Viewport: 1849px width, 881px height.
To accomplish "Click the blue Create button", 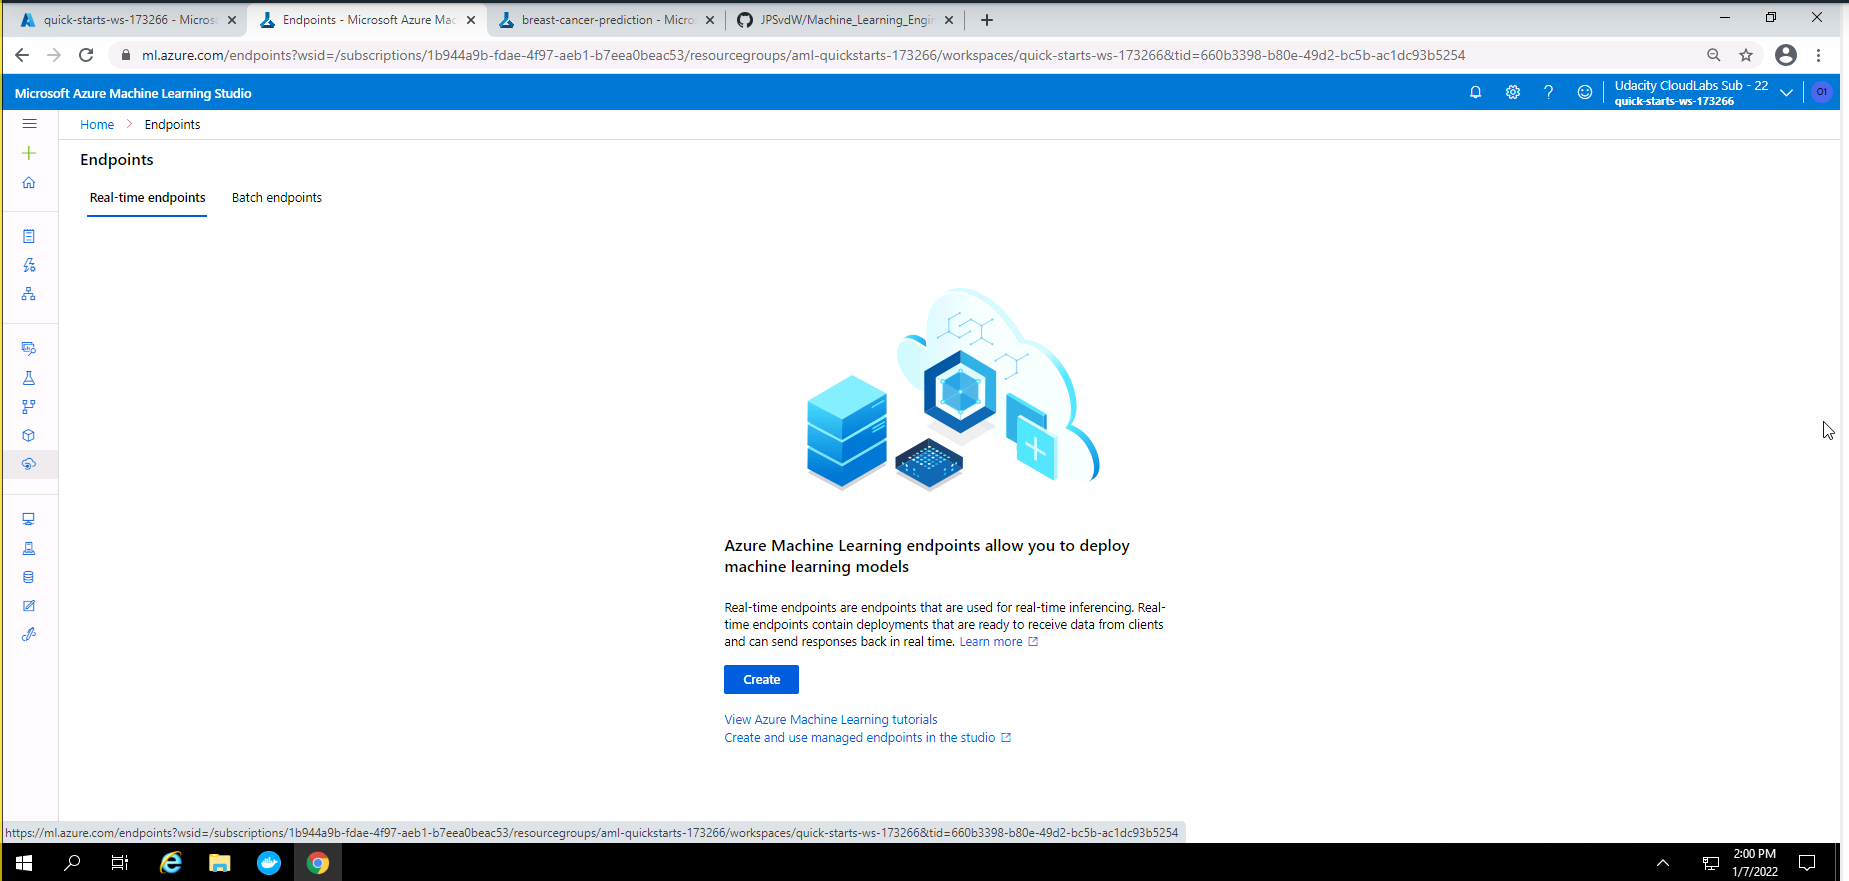I will [x=761, y=680].
